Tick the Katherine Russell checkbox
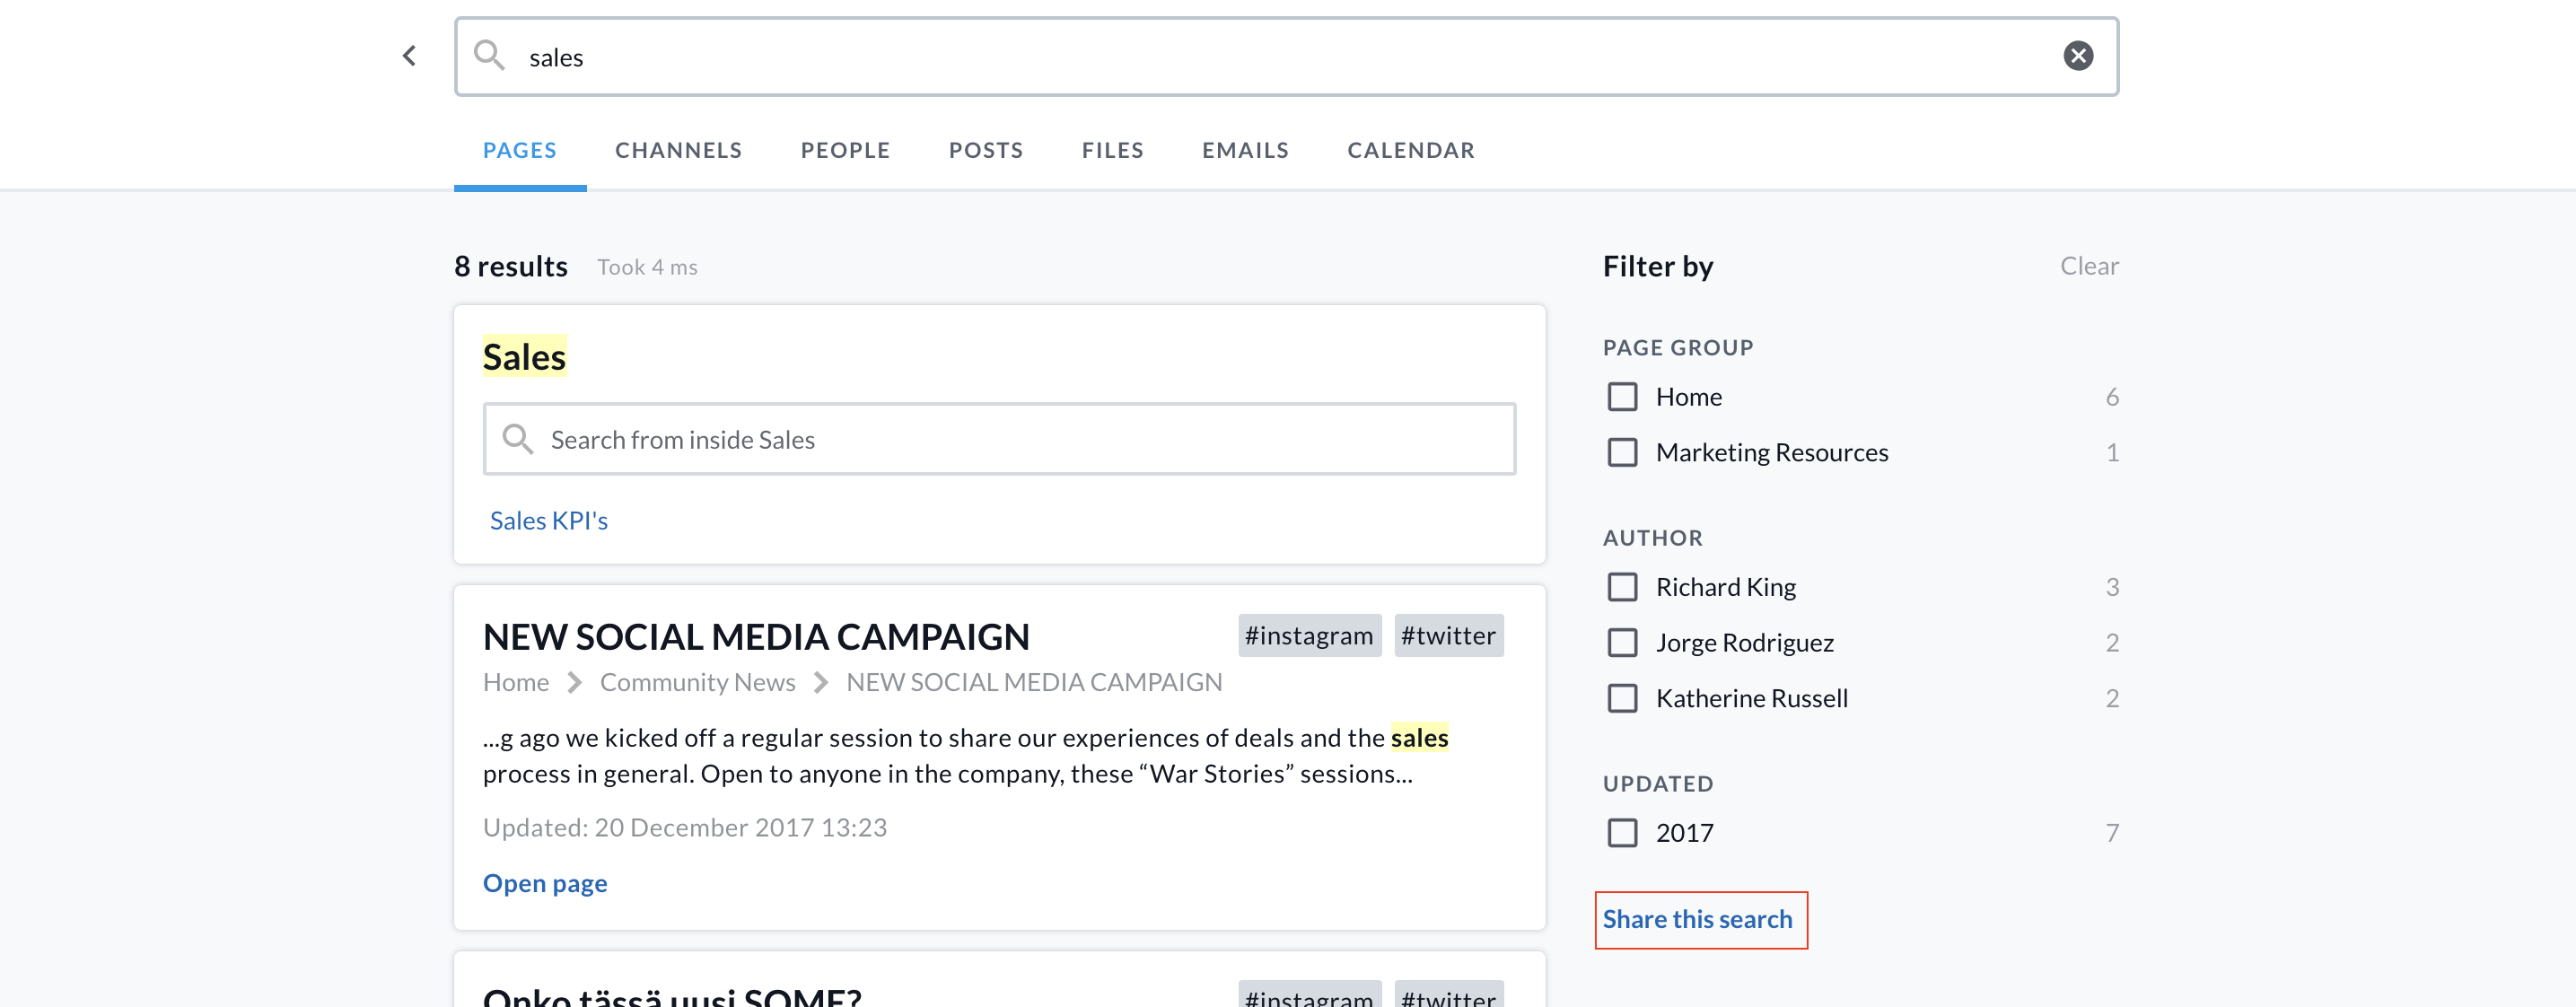The height and width of the screenshot is (1007, 2576). click(x=1622, y=698)
